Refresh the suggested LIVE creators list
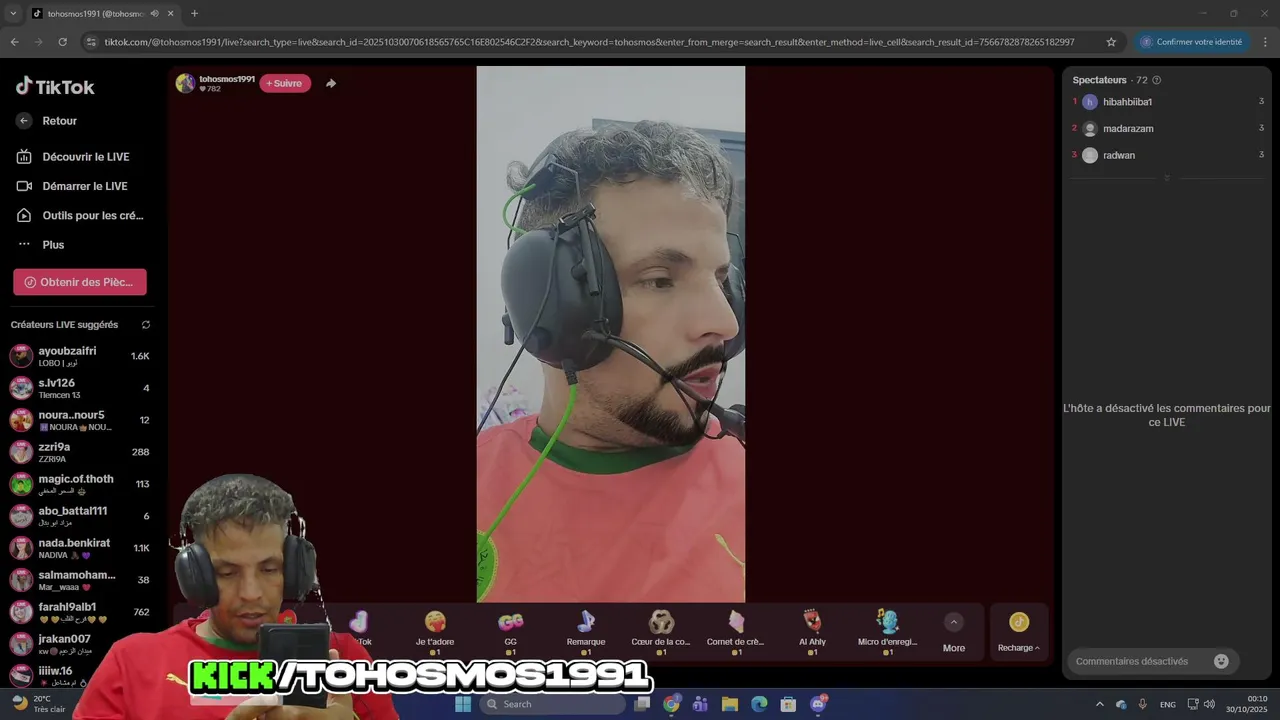 pyautogui.click(x=146, y=325)
